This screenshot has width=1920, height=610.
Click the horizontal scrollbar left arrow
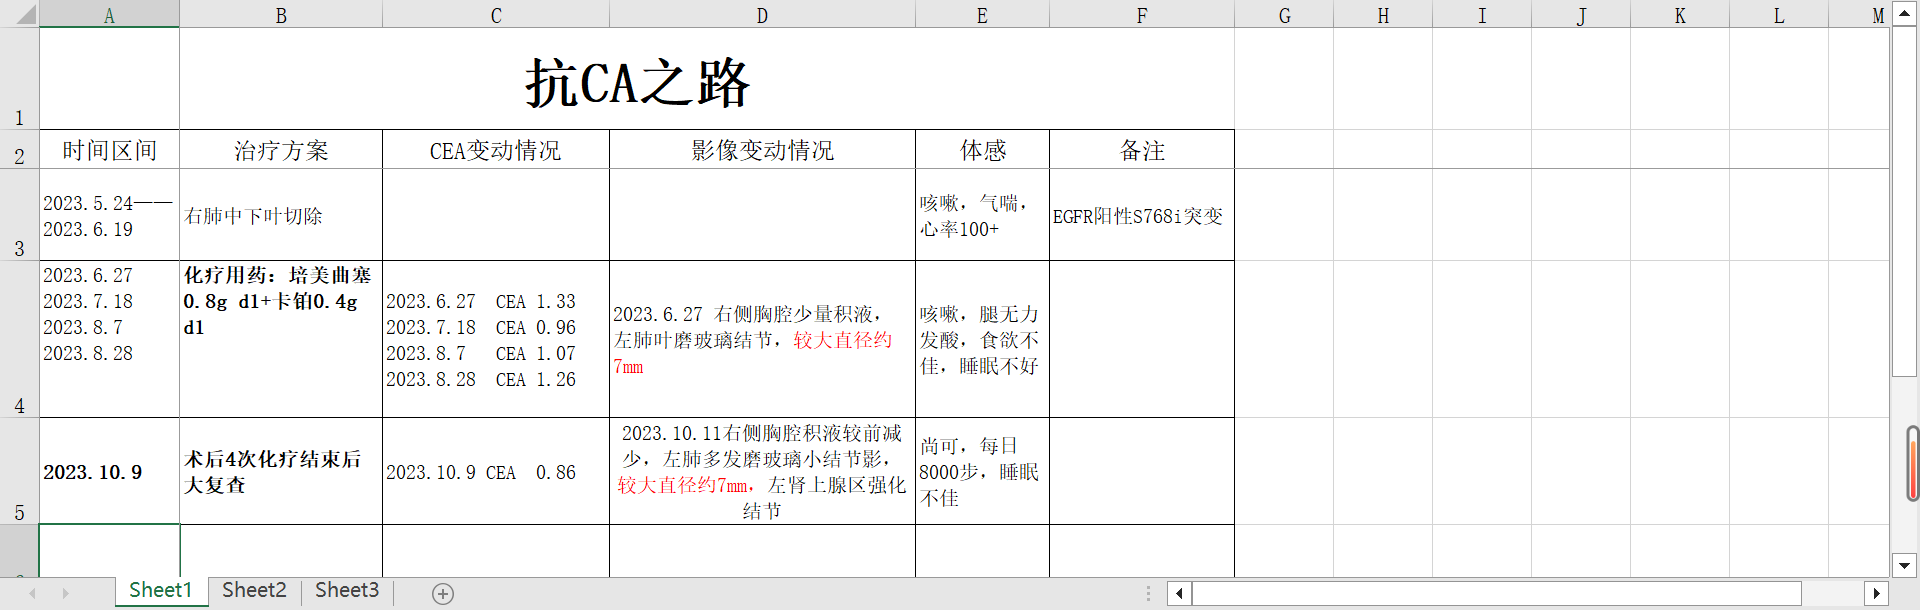click(1180, 594)
